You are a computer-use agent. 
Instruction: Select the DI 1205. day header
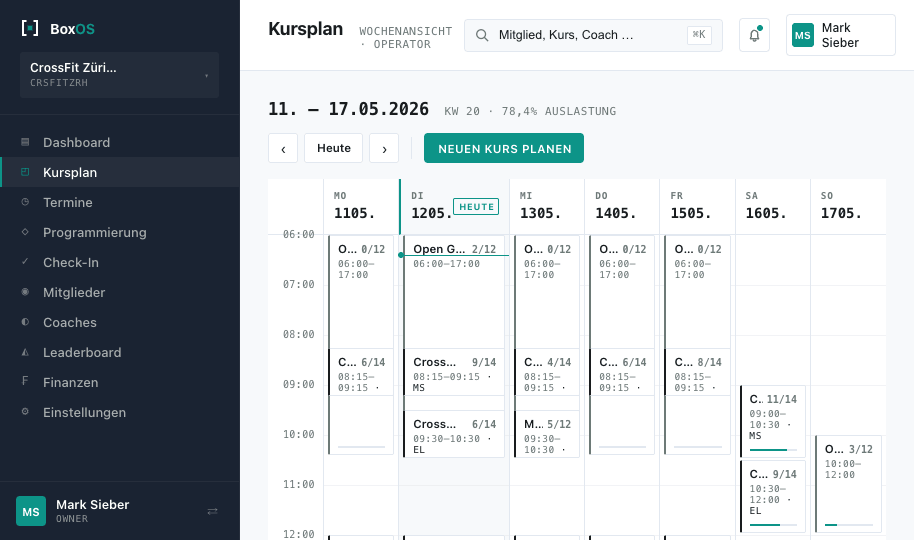click(x=454, y=206)
